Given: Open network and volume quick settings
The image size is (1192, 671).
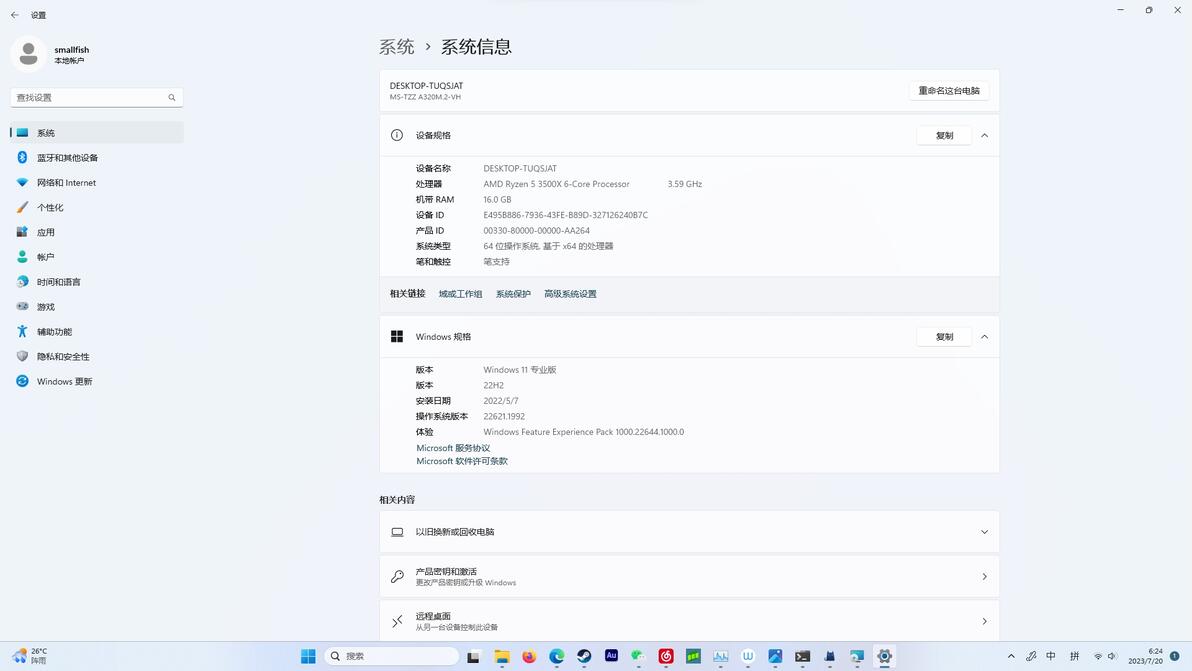Looking at the screenshot, I should click(x=1105, y=656).
